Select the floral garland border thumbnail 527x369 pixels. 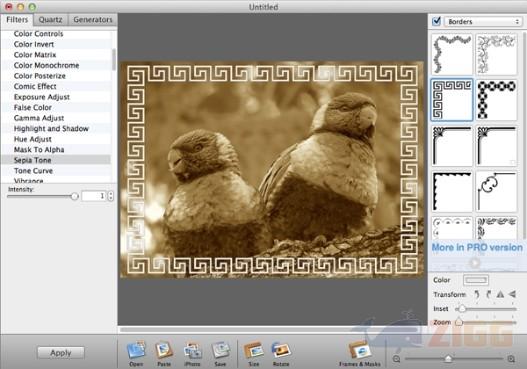coord(452,54)
